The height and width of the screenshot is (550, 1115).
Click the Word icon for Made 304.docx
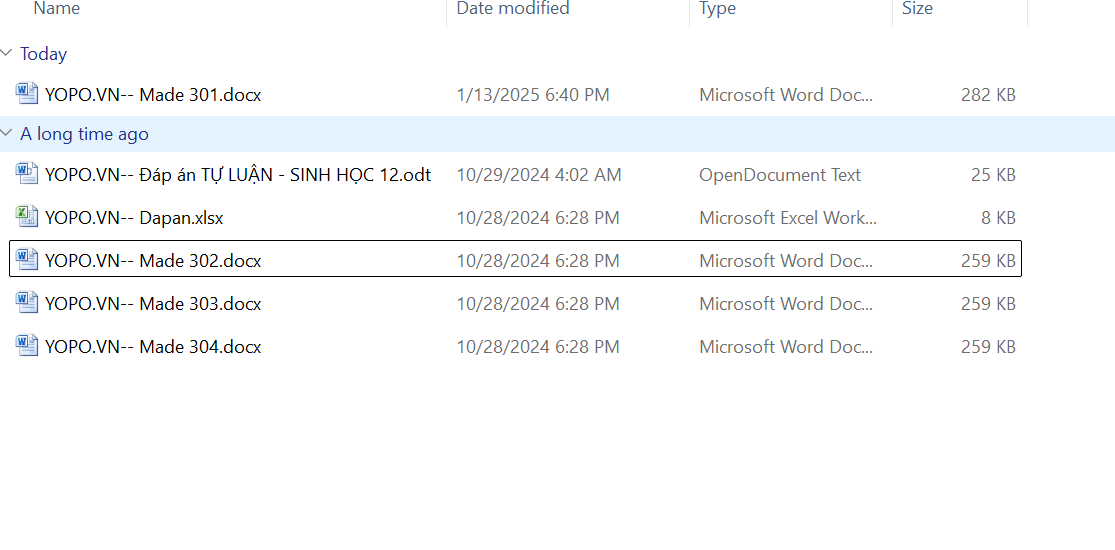pyautogui.click(x=27, y=346)
